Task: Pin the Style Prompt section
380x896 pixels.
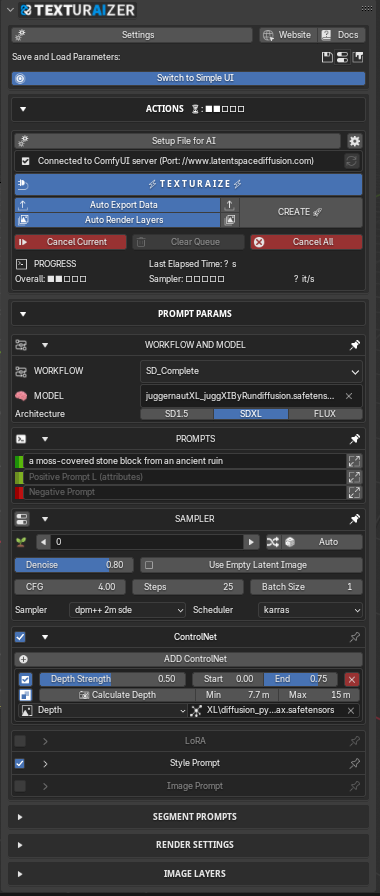Action: (355, 763)
